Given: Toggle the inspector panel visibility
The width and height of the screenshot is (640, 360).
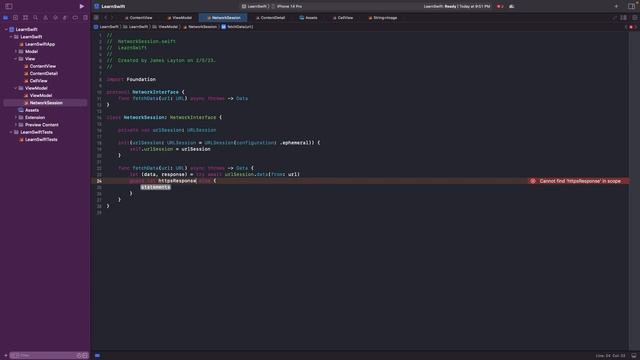Looking at the screenshot, I should click(631, 6).
